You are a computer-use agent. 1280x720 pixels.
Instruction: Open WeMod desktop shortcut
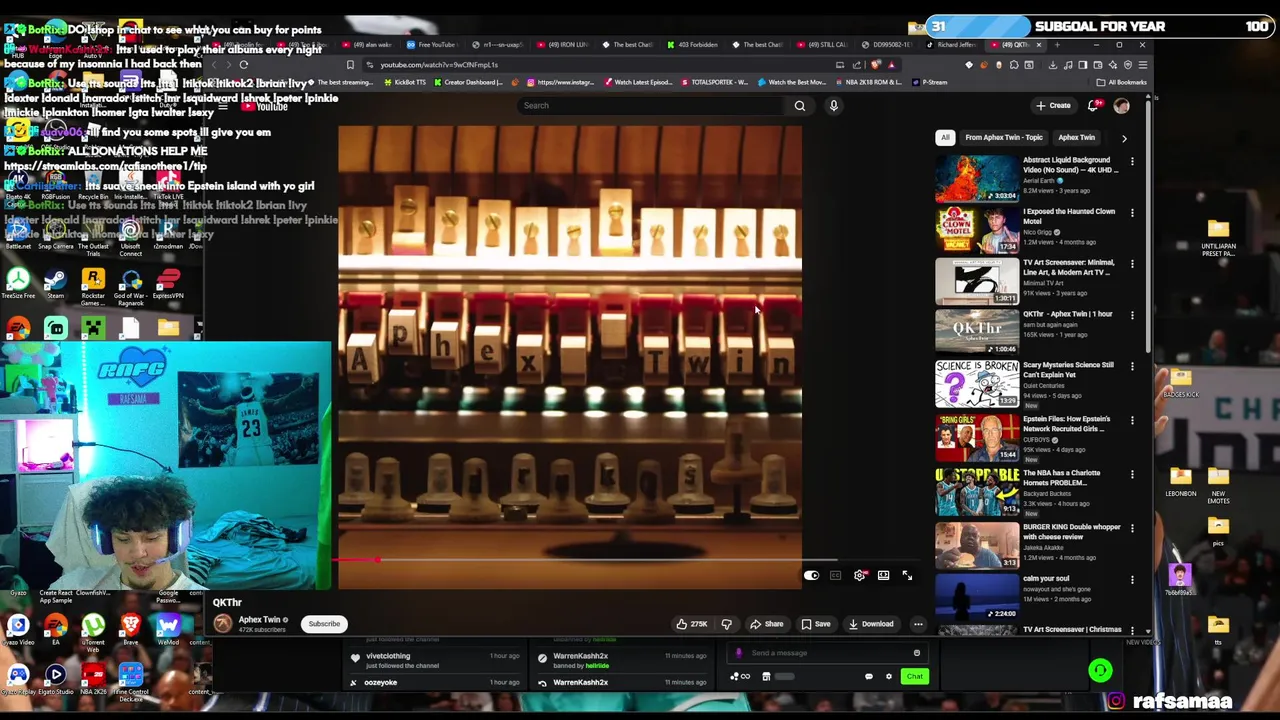[x=168, y=630]
